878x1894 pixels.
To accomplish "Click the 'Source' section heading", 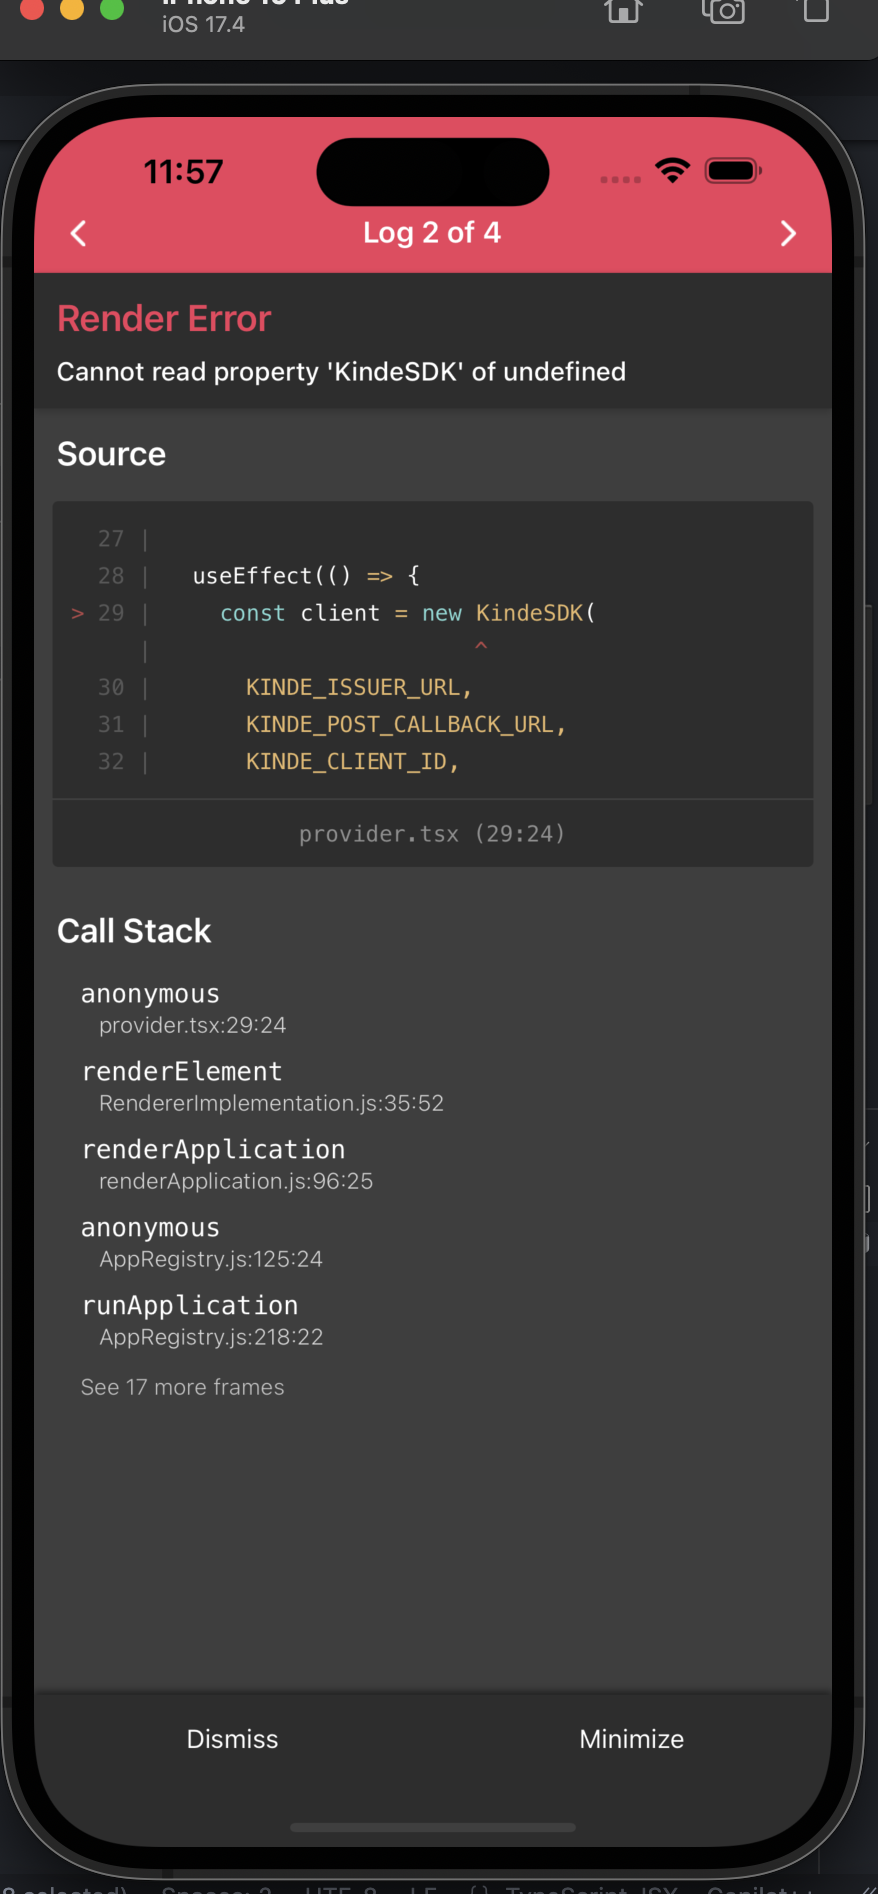I will 111,454.
